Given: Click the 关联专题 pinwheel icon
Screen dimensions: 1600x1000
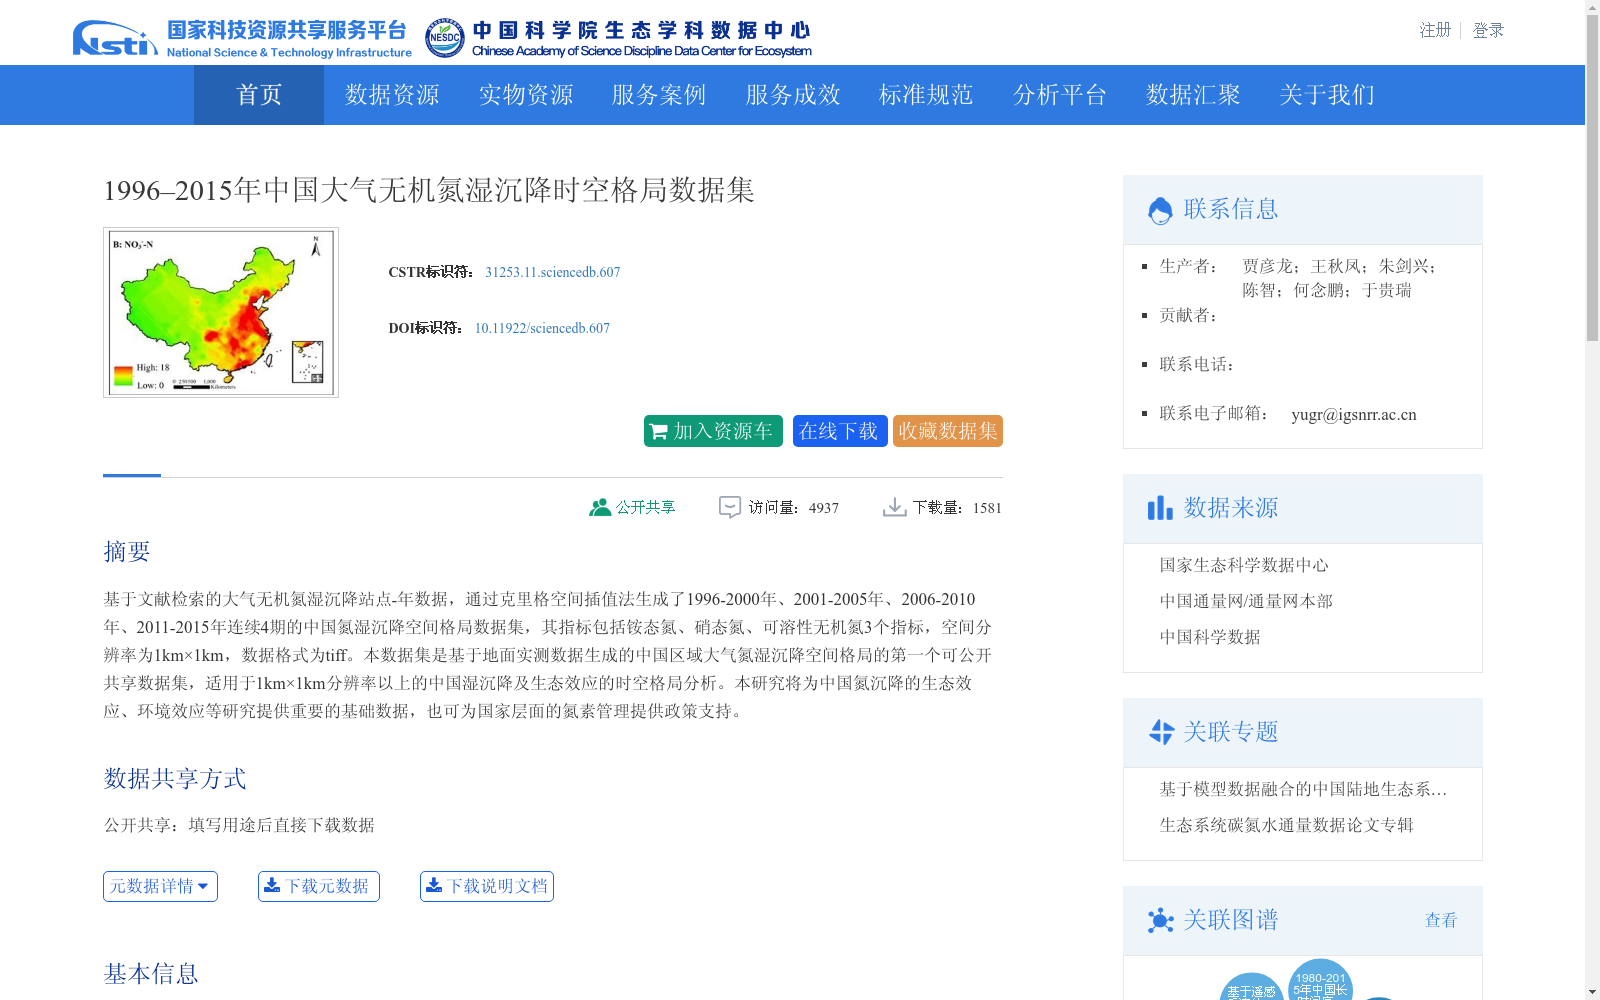Looking at the screenshot, I should 1161,732.
